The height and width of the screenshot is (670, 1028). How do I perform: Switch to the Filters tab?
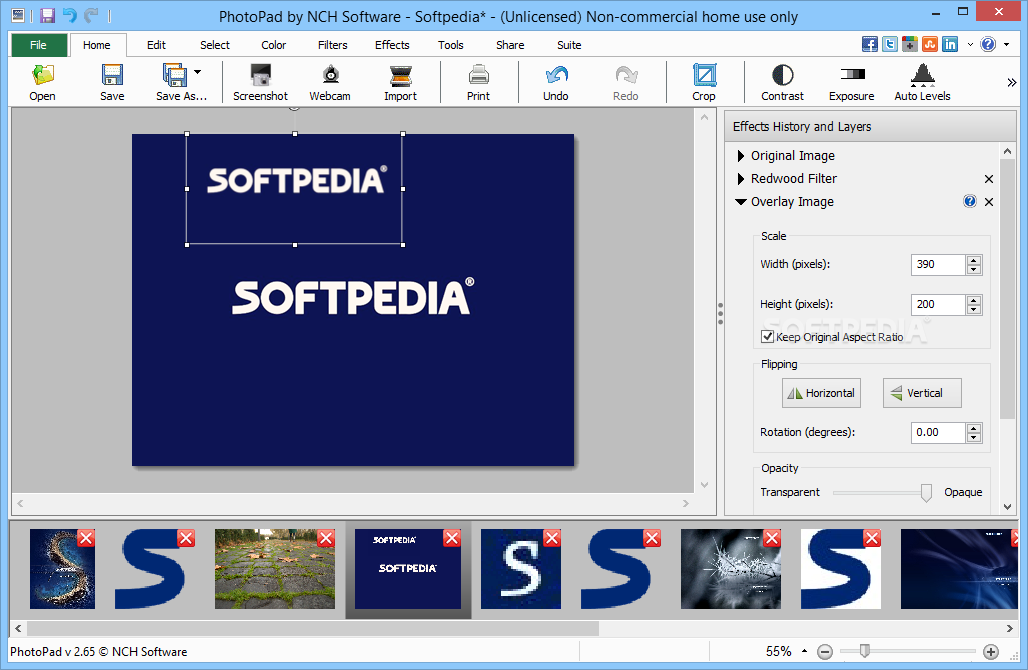click(332, 45)
